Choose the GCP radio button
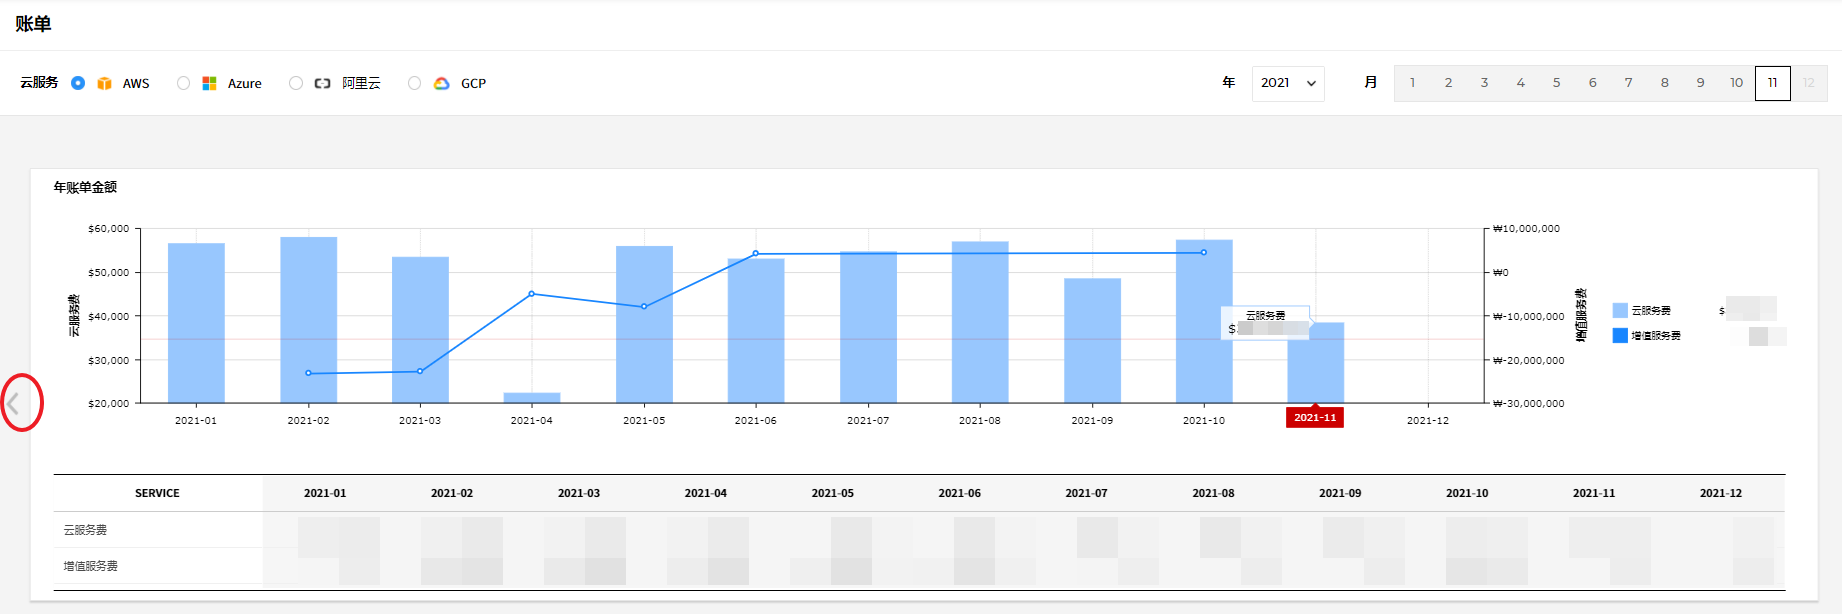This screenshot has width=1842, height=614. click(414, 83)
